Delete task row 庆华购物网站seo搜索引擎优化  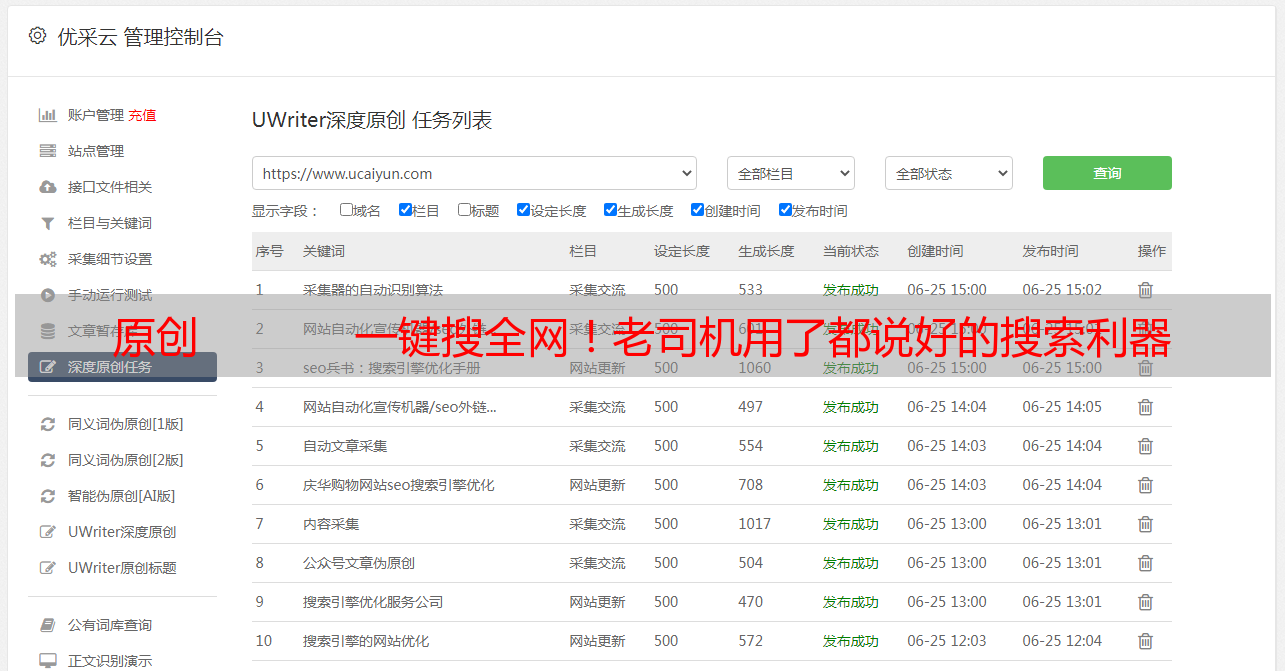coord(1145,485)
